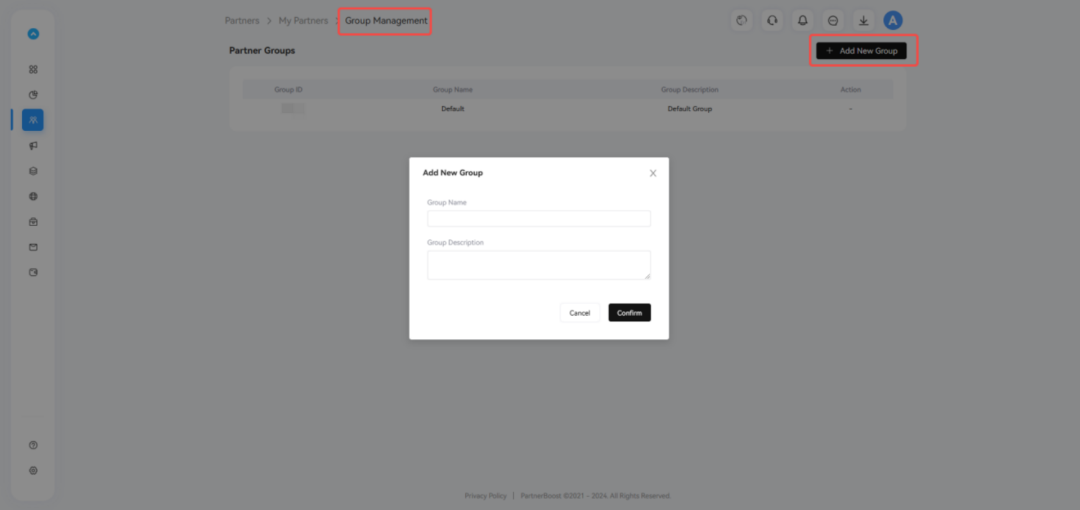Click the Group Name input field
Image resolution: width=1080 pixels, height=510 pixels.
click(539, 218)
